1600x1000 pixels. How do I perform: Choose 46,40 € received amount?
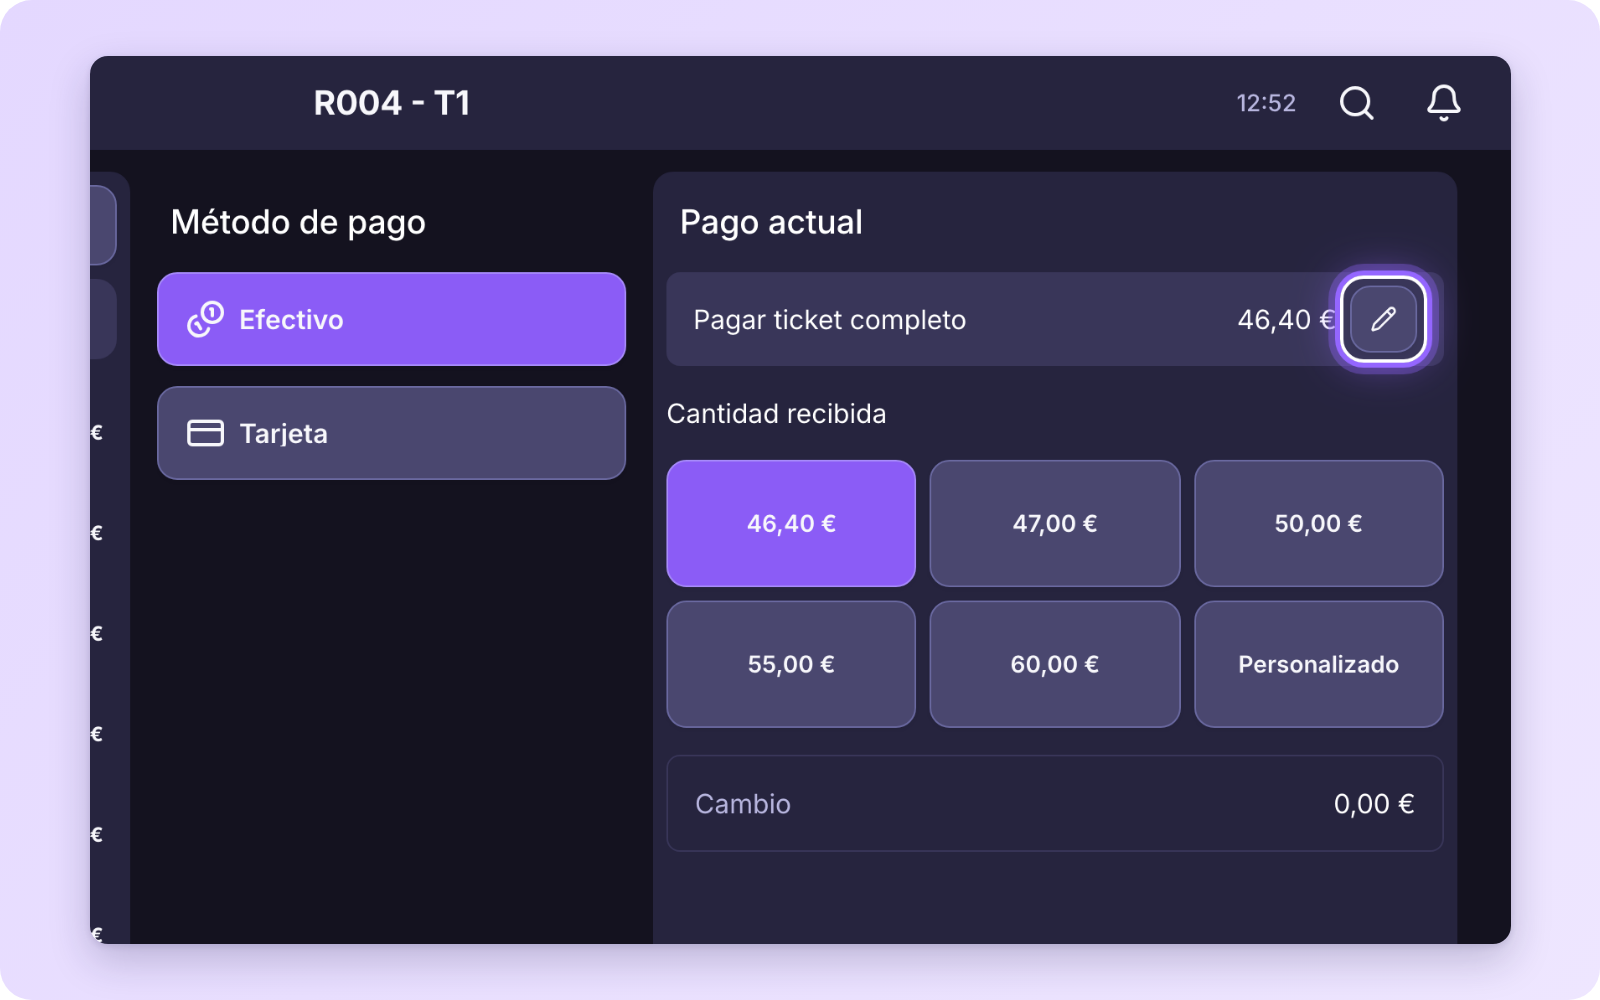791,523
